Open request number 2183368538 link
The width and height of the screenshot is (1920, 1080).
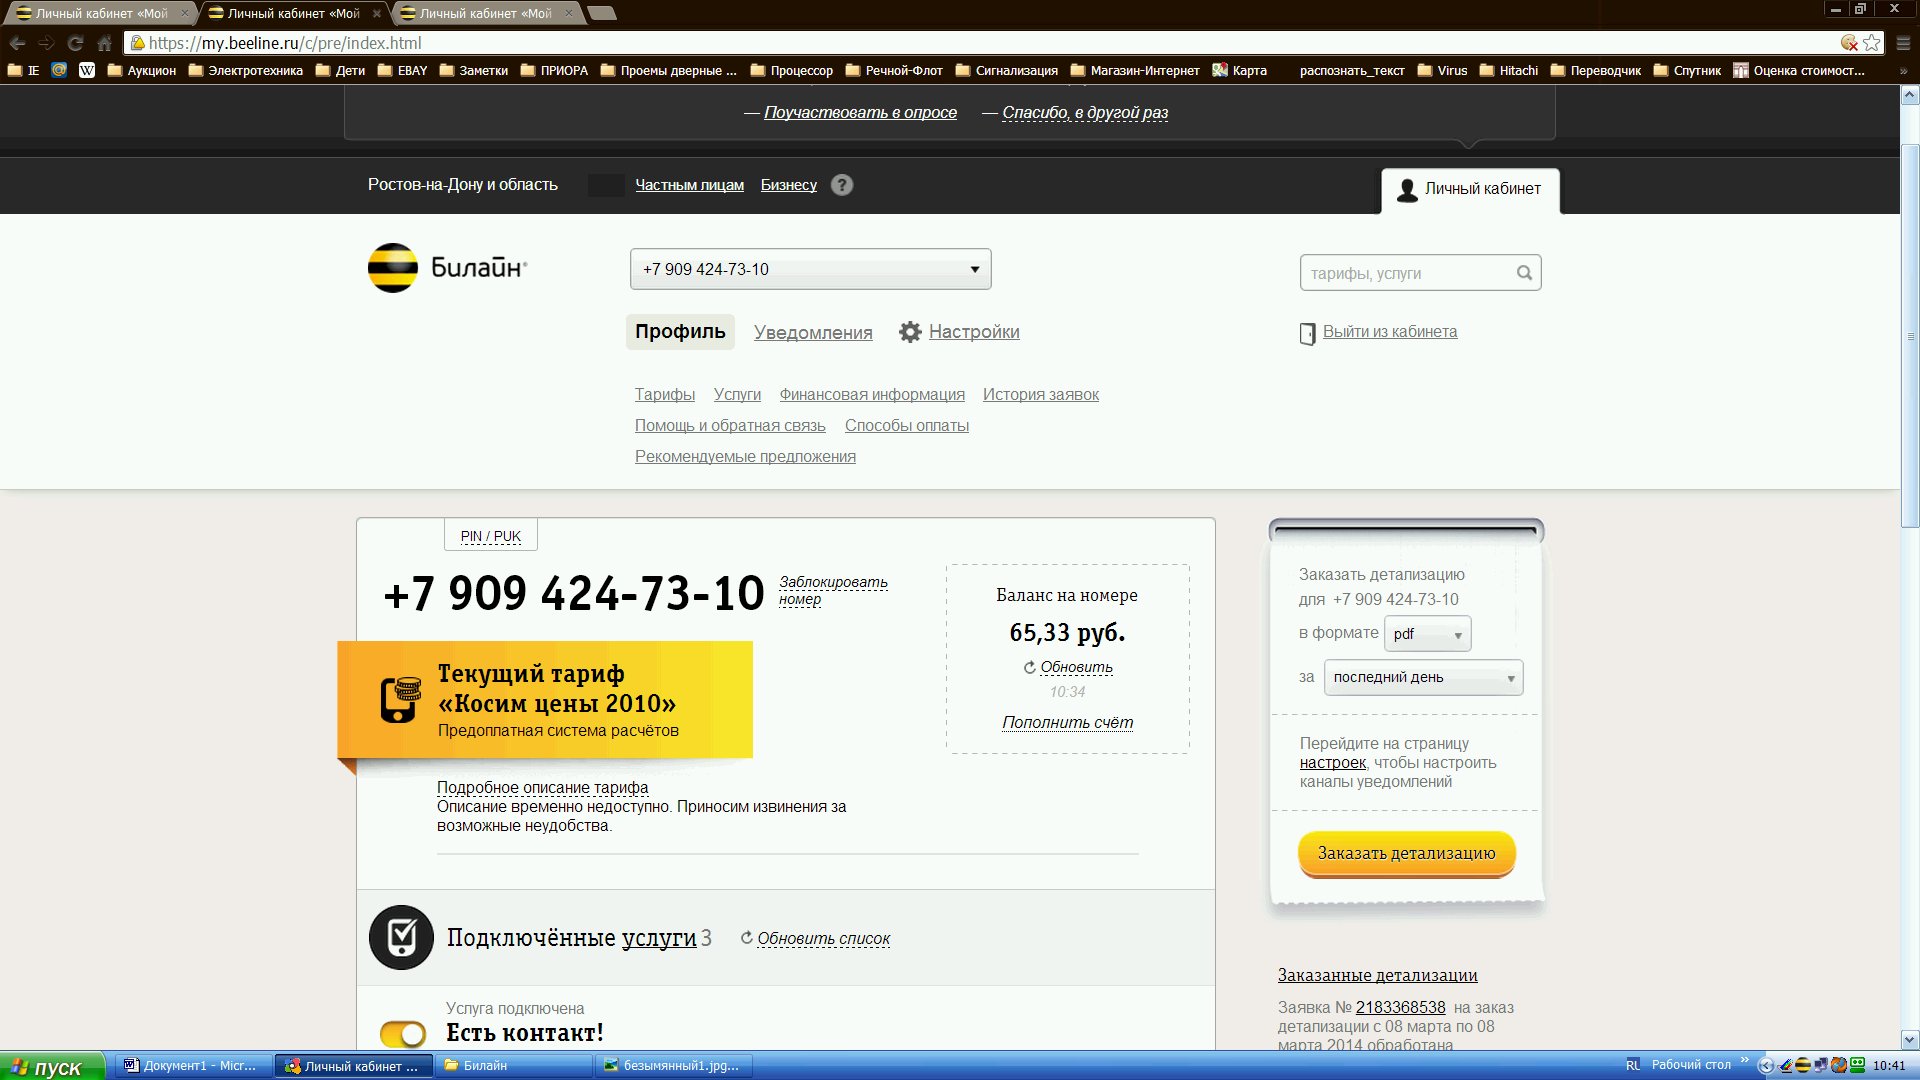1400,1007
